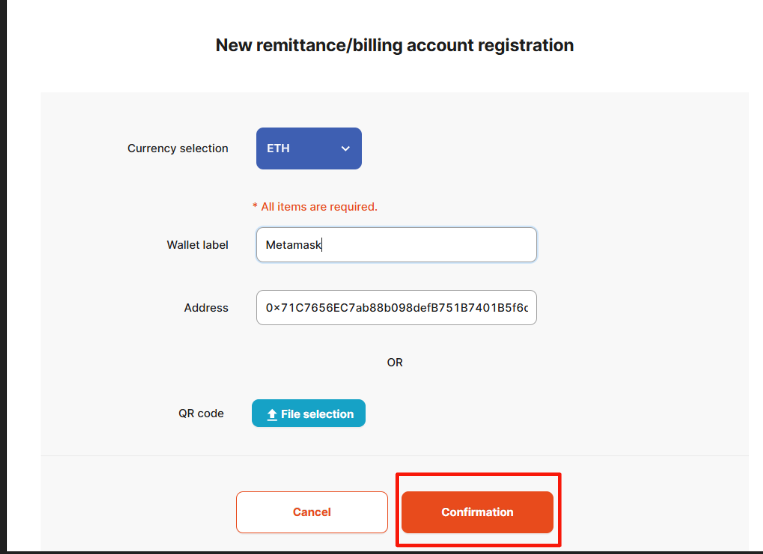The image size is (763, 554).
Task: Select the ETH text in the currency selector
Action: (278, 148)
